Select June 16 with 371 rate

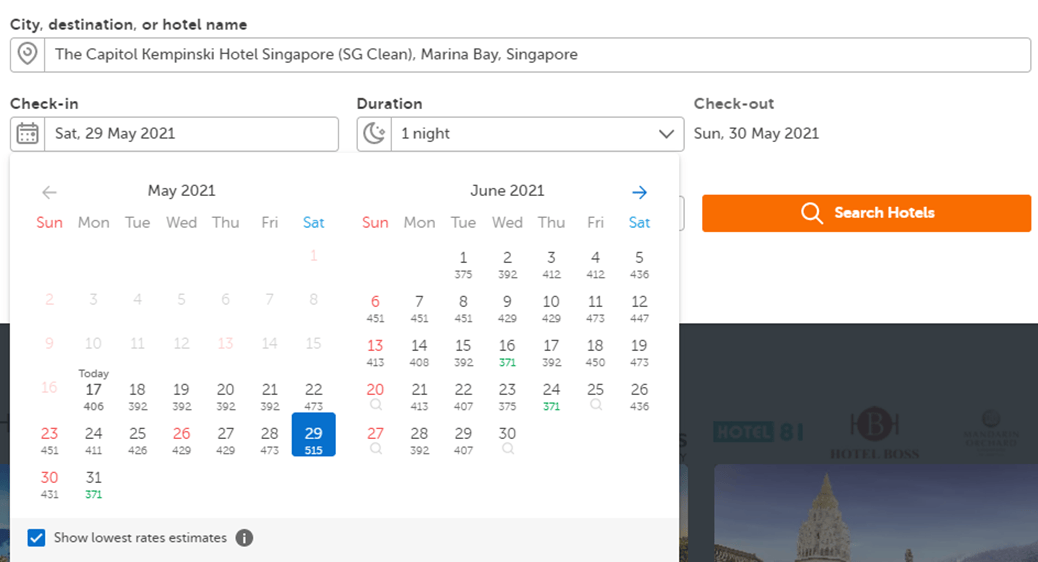(507, 352)
